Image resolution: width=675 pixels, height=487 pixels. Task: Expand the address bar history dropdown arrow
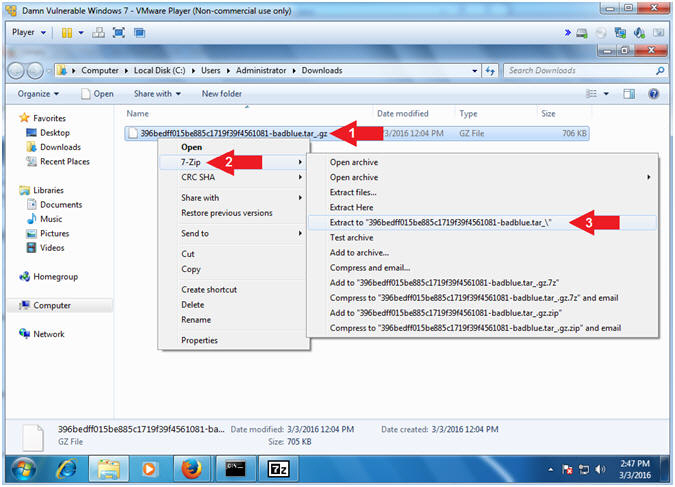(474, 71)
